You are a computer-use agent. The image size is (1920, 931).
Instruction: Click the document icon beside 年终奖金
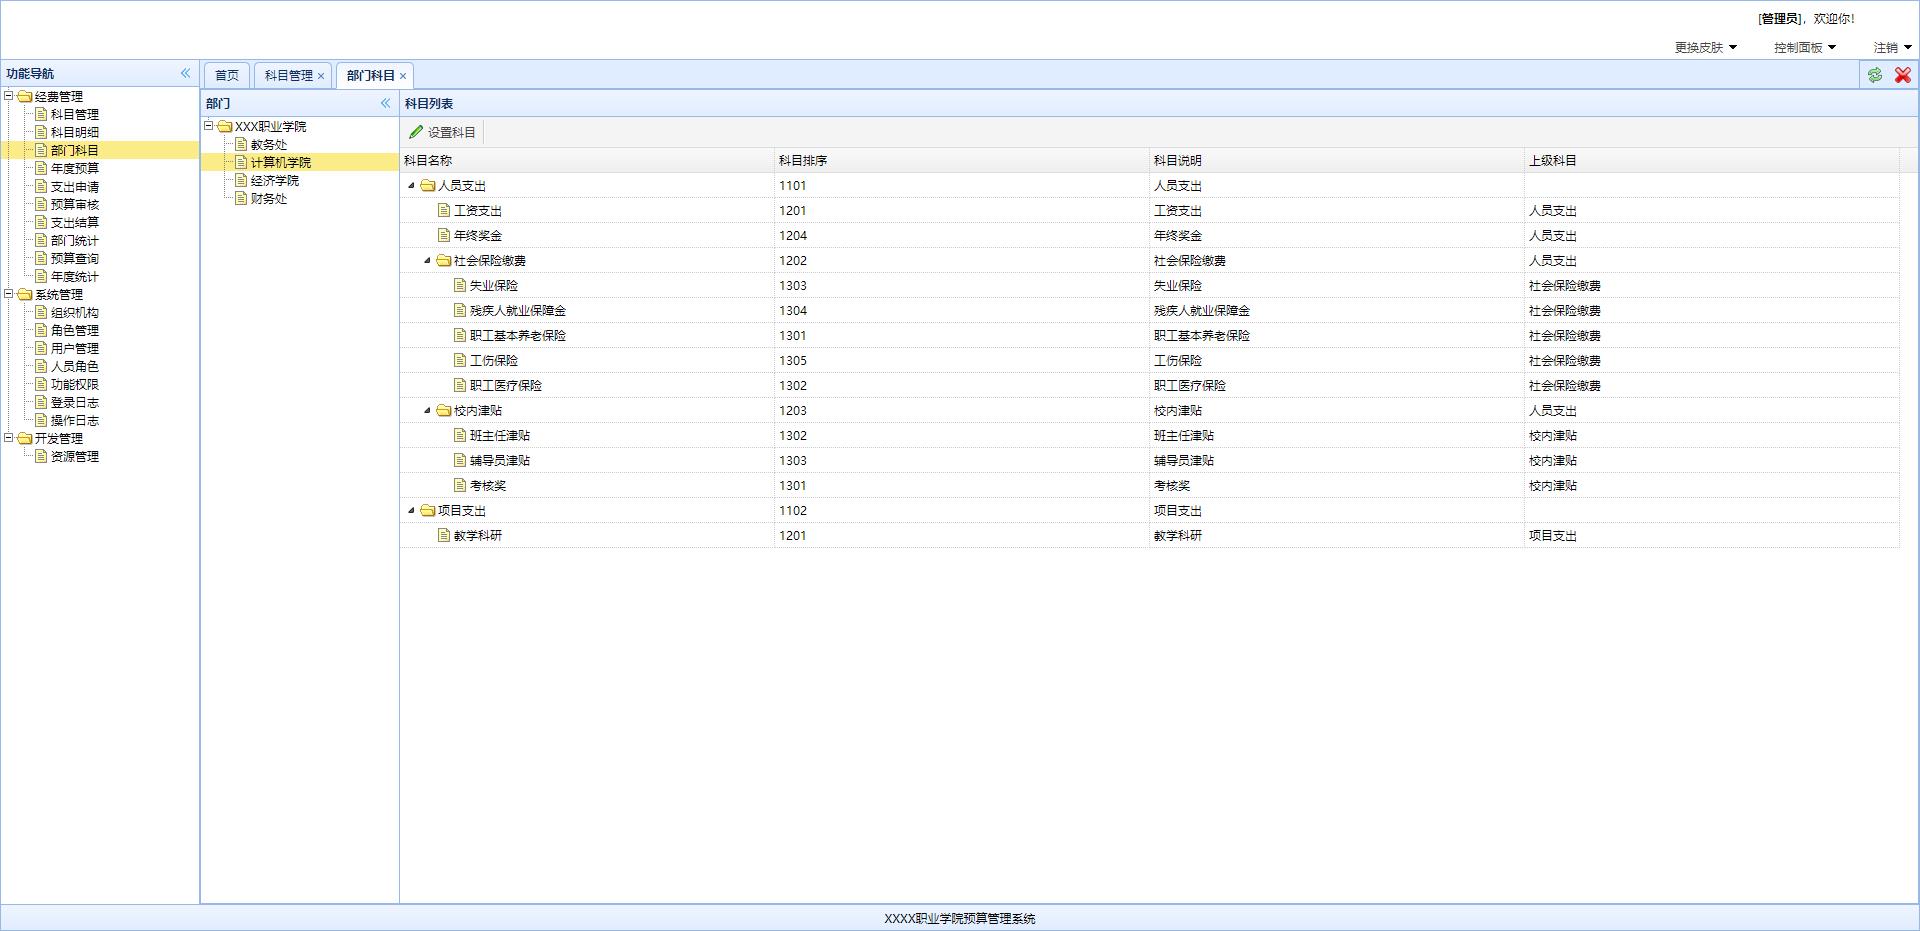444,235
